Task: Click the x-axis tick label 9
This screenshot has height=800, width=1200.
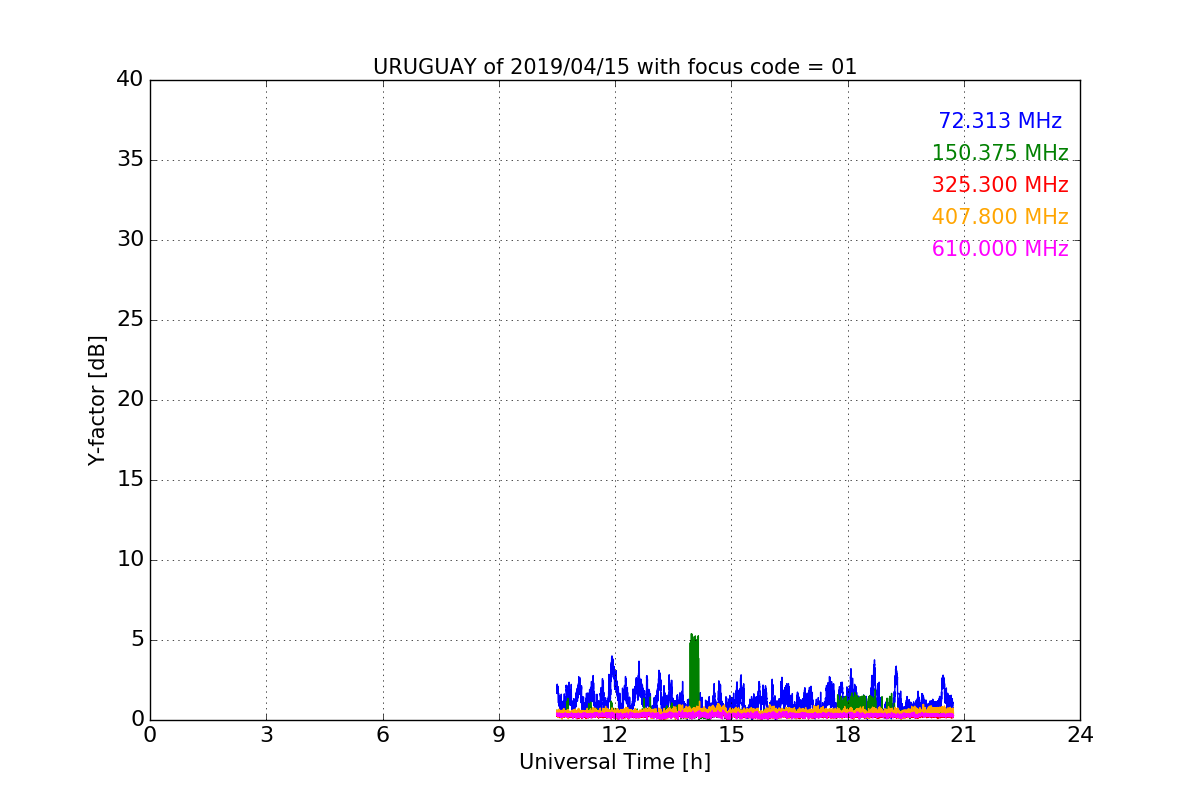Action: tap(499, 735)
